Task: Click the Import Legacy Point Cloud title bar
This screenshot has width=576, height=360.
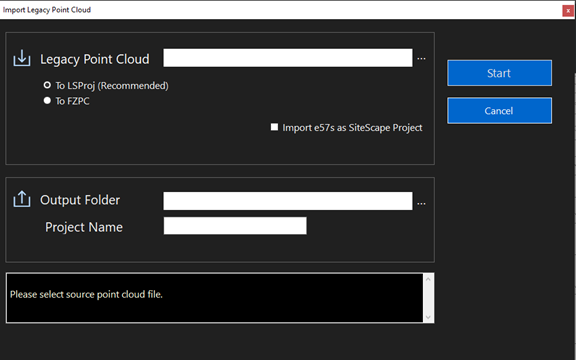Action: click(281, 10)
